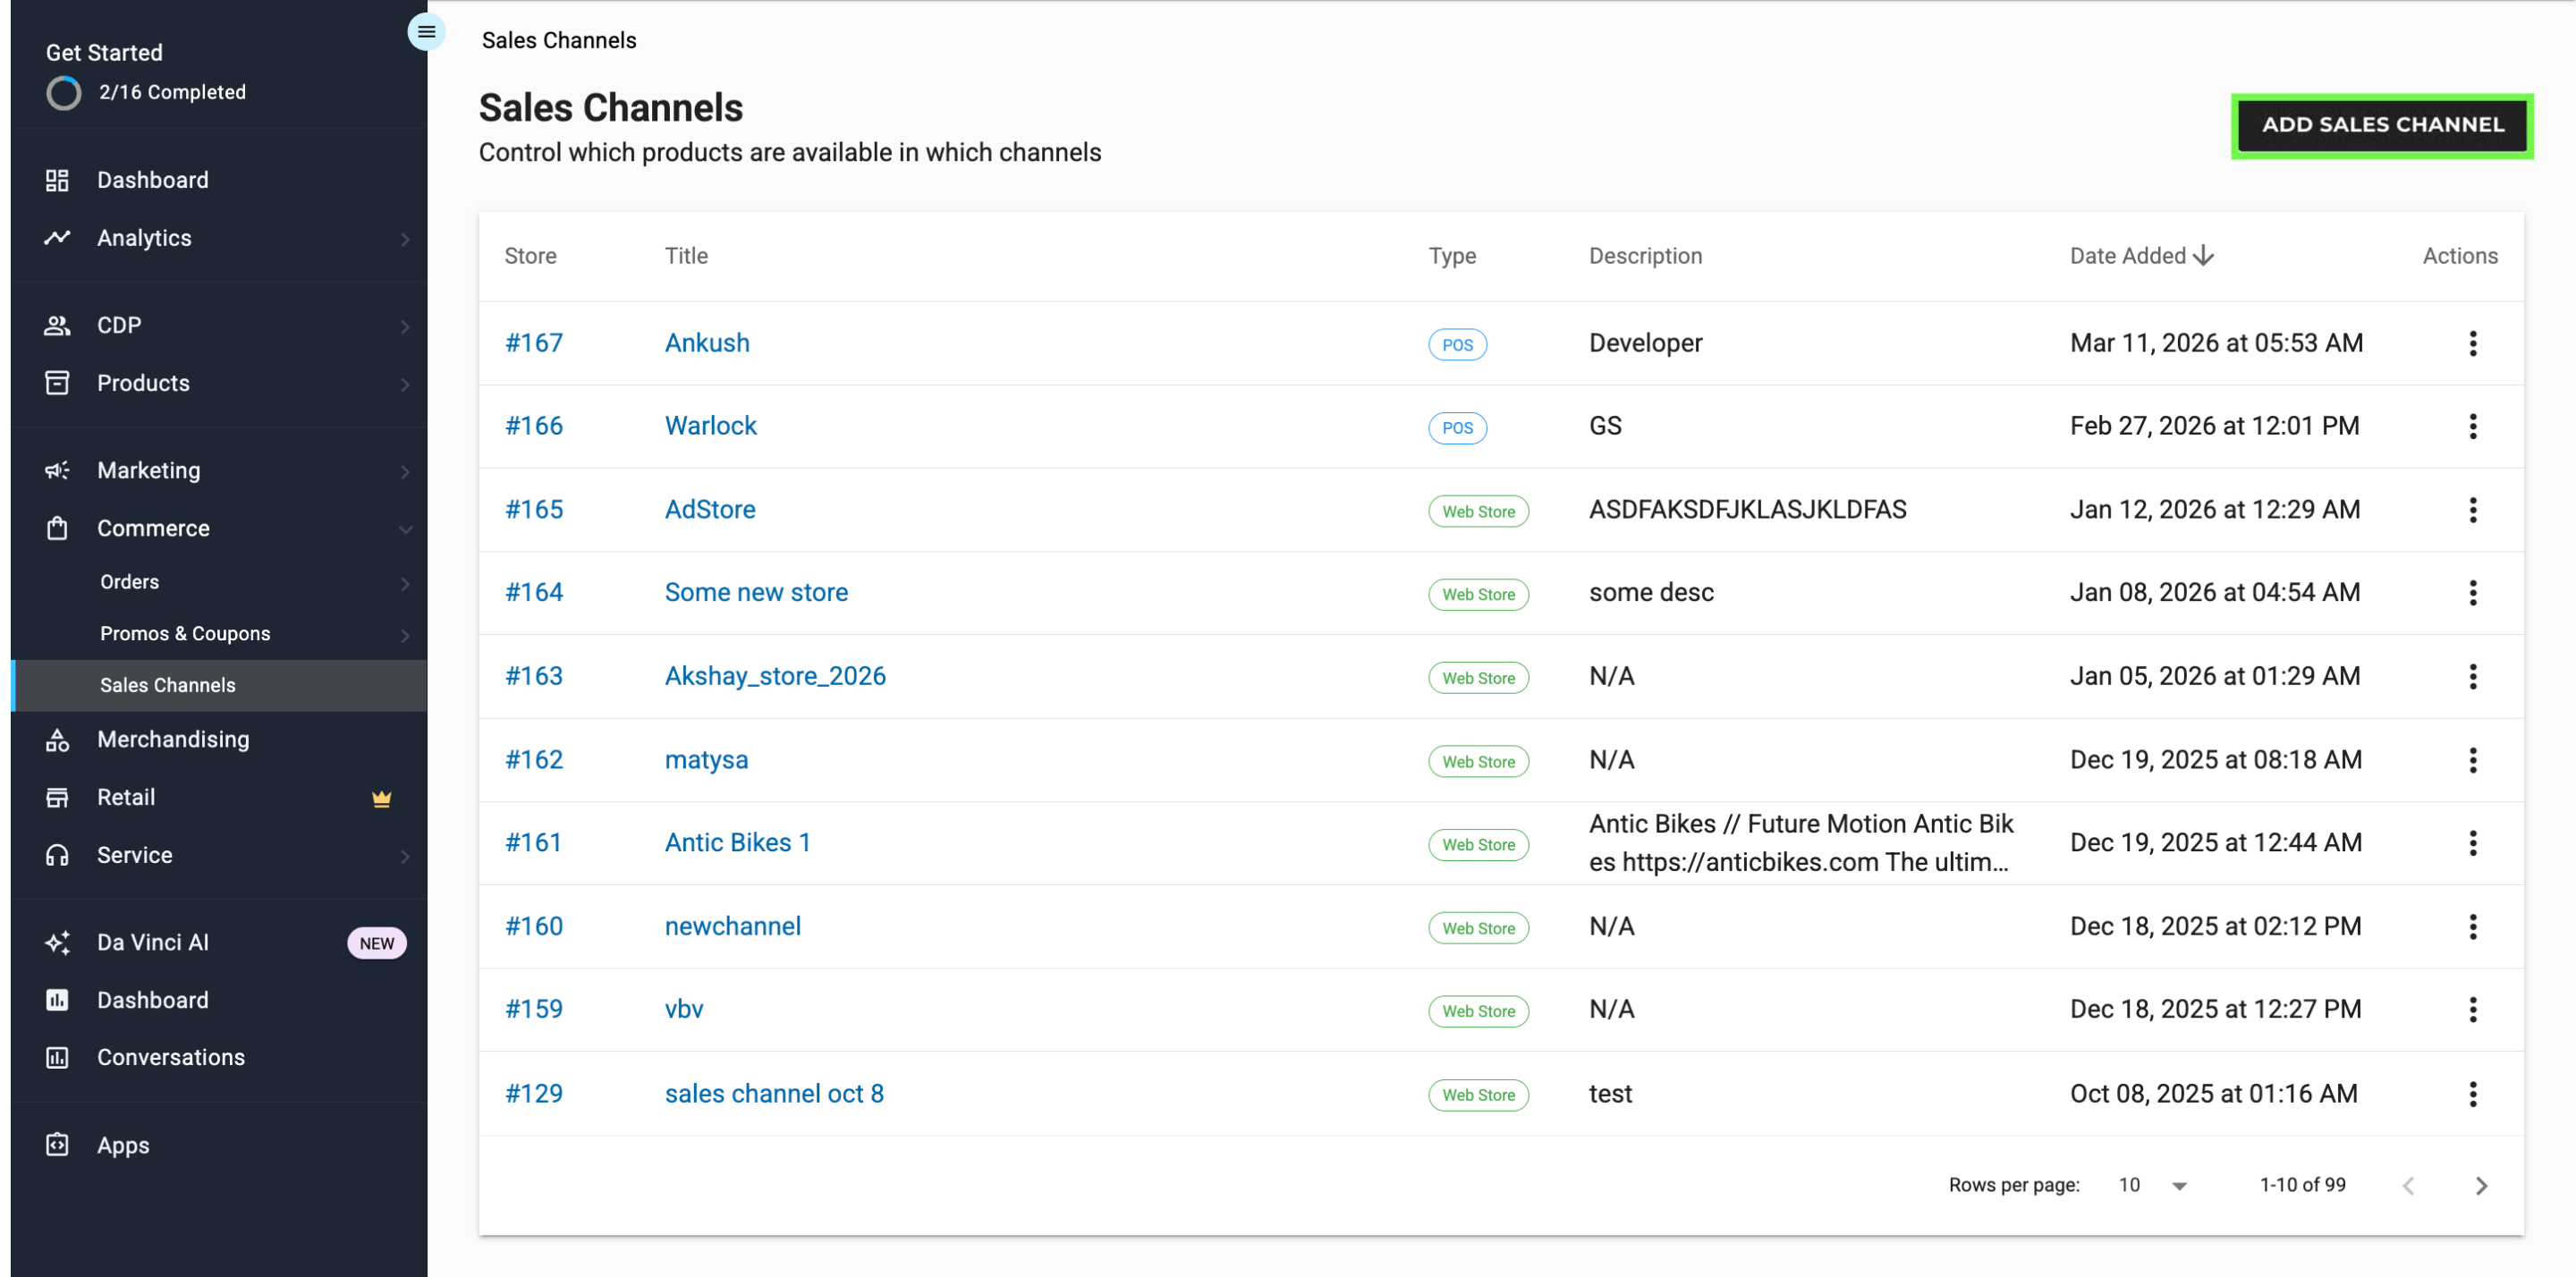Go to next page of channels
This screenshot has width=2576, height=1277.
(2481, 1185)
